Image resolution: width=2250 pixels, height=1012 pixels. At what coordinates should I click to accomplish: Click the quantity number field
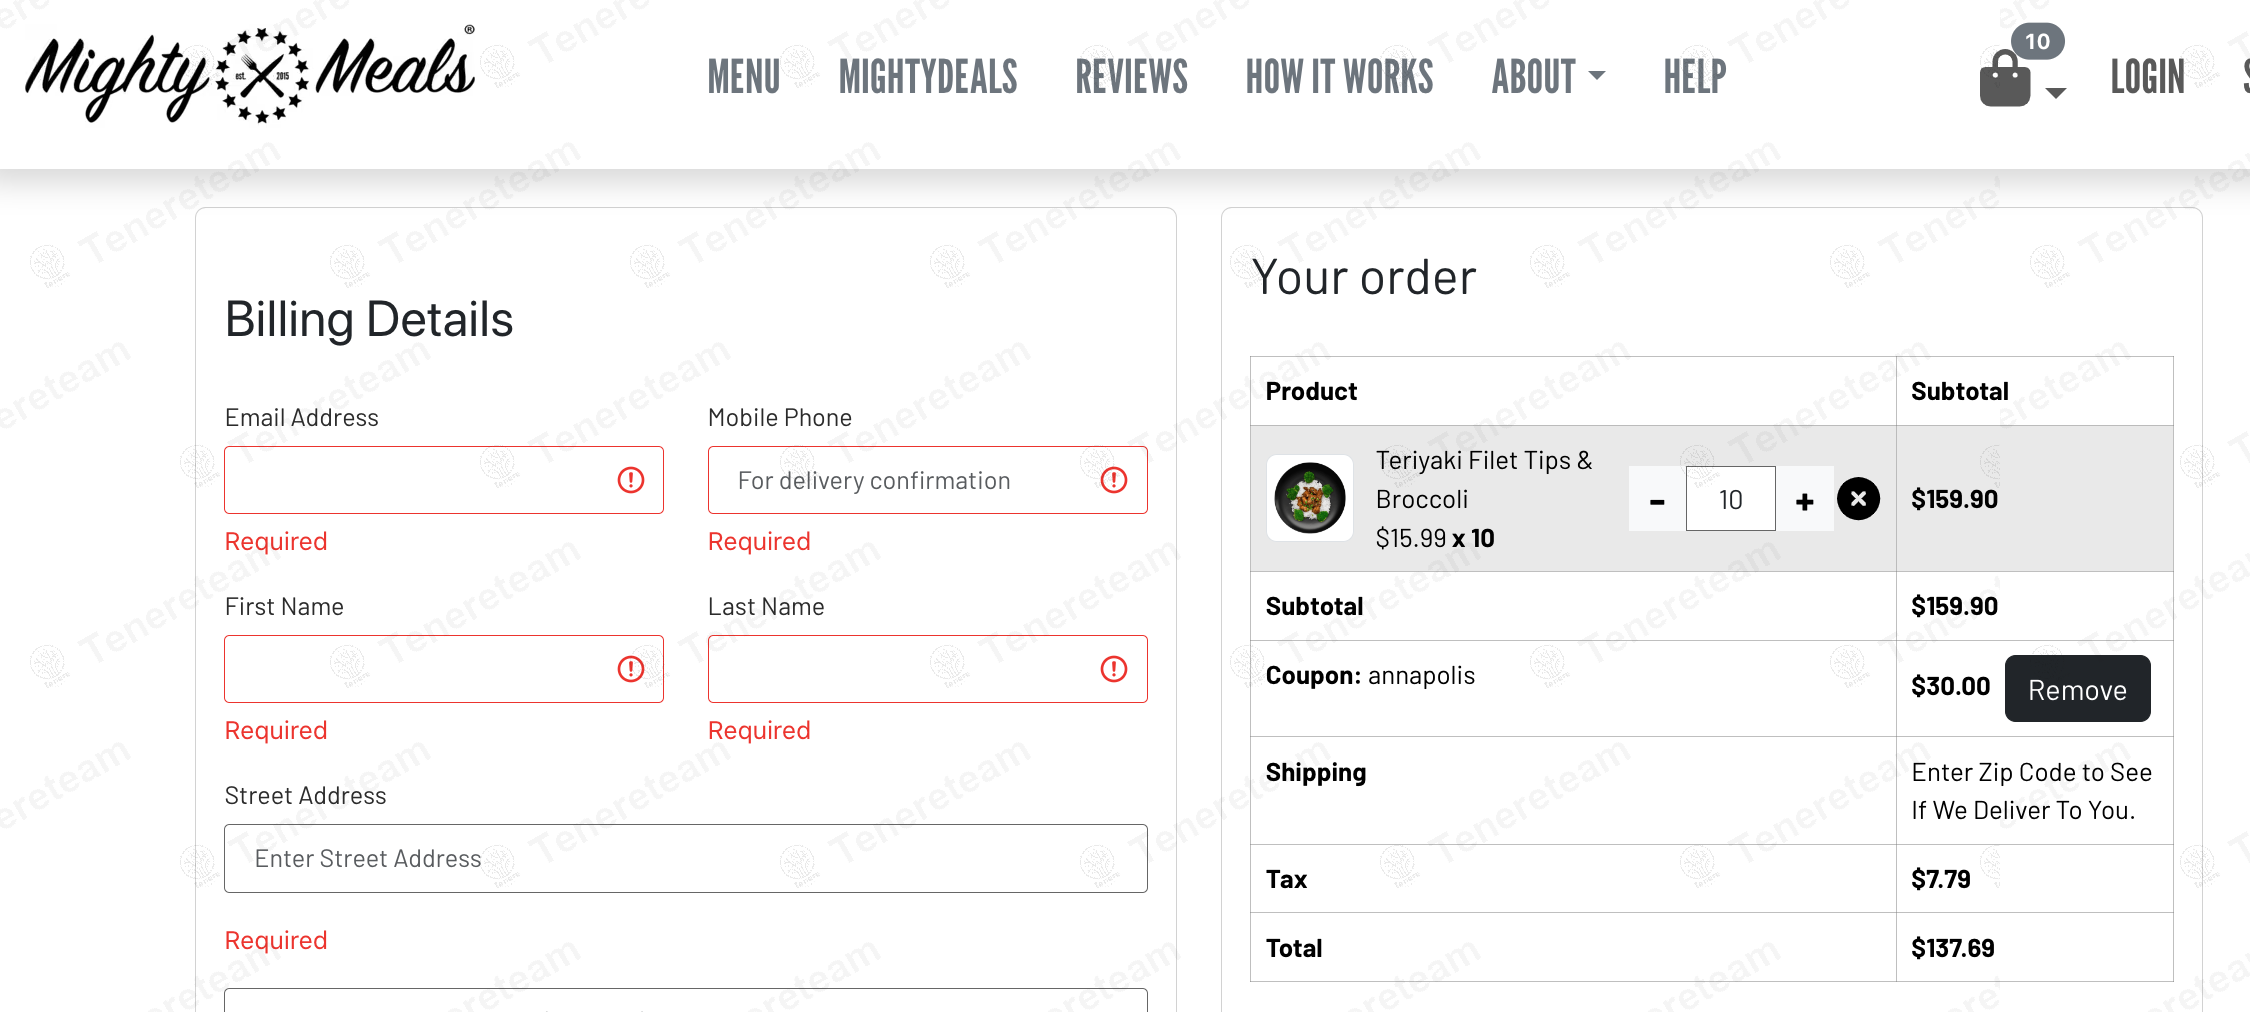point(1730,499)
